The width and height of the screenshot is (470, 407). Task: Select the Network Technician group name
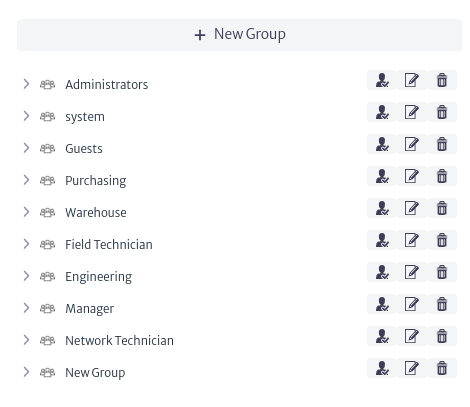point(120,341)
